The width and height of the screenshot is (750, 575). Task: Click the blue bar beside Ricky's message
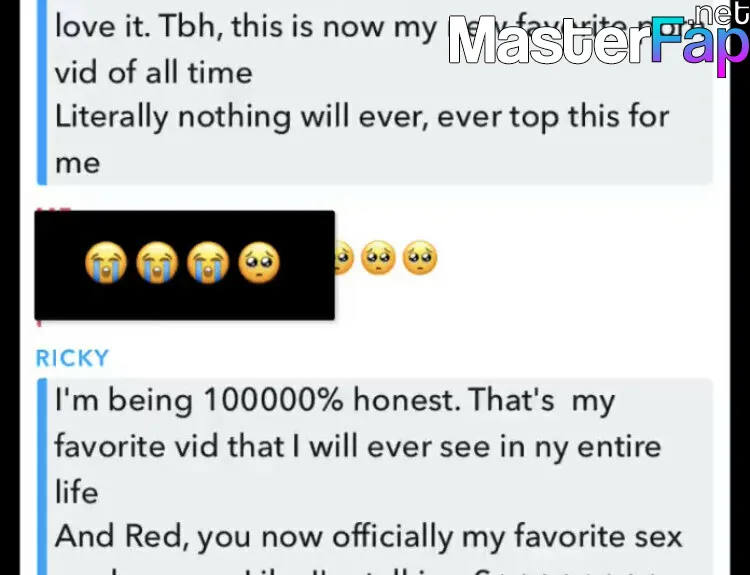pos(42,476)
